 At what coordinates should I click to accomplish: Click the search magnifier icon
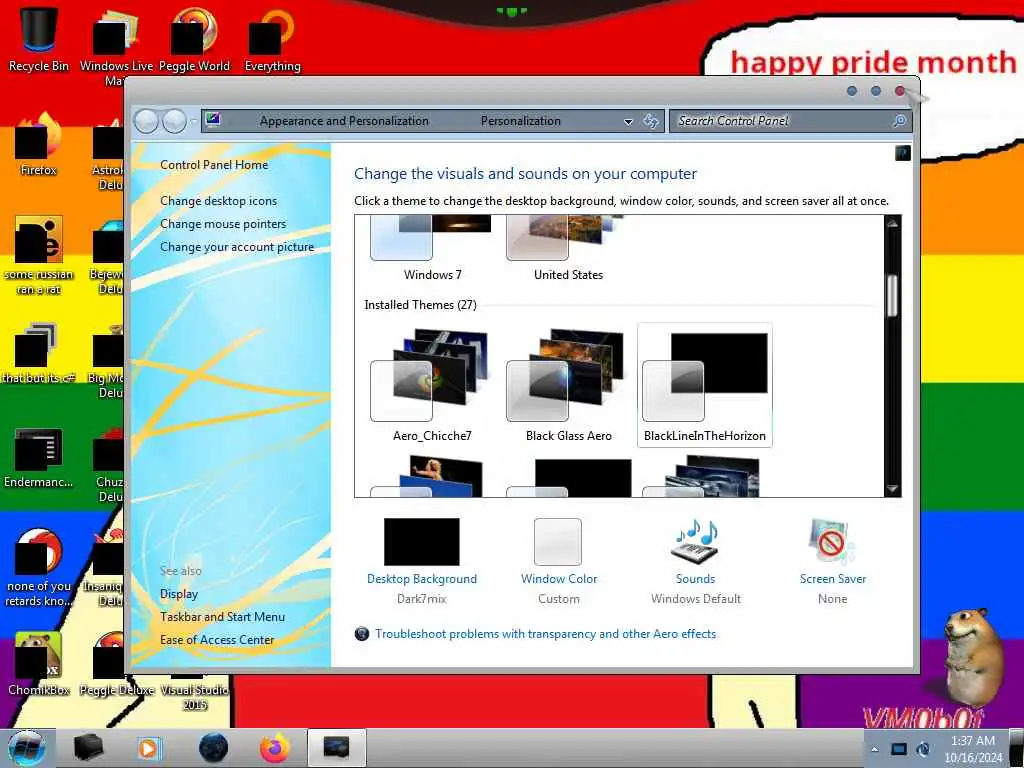point(899,121)
